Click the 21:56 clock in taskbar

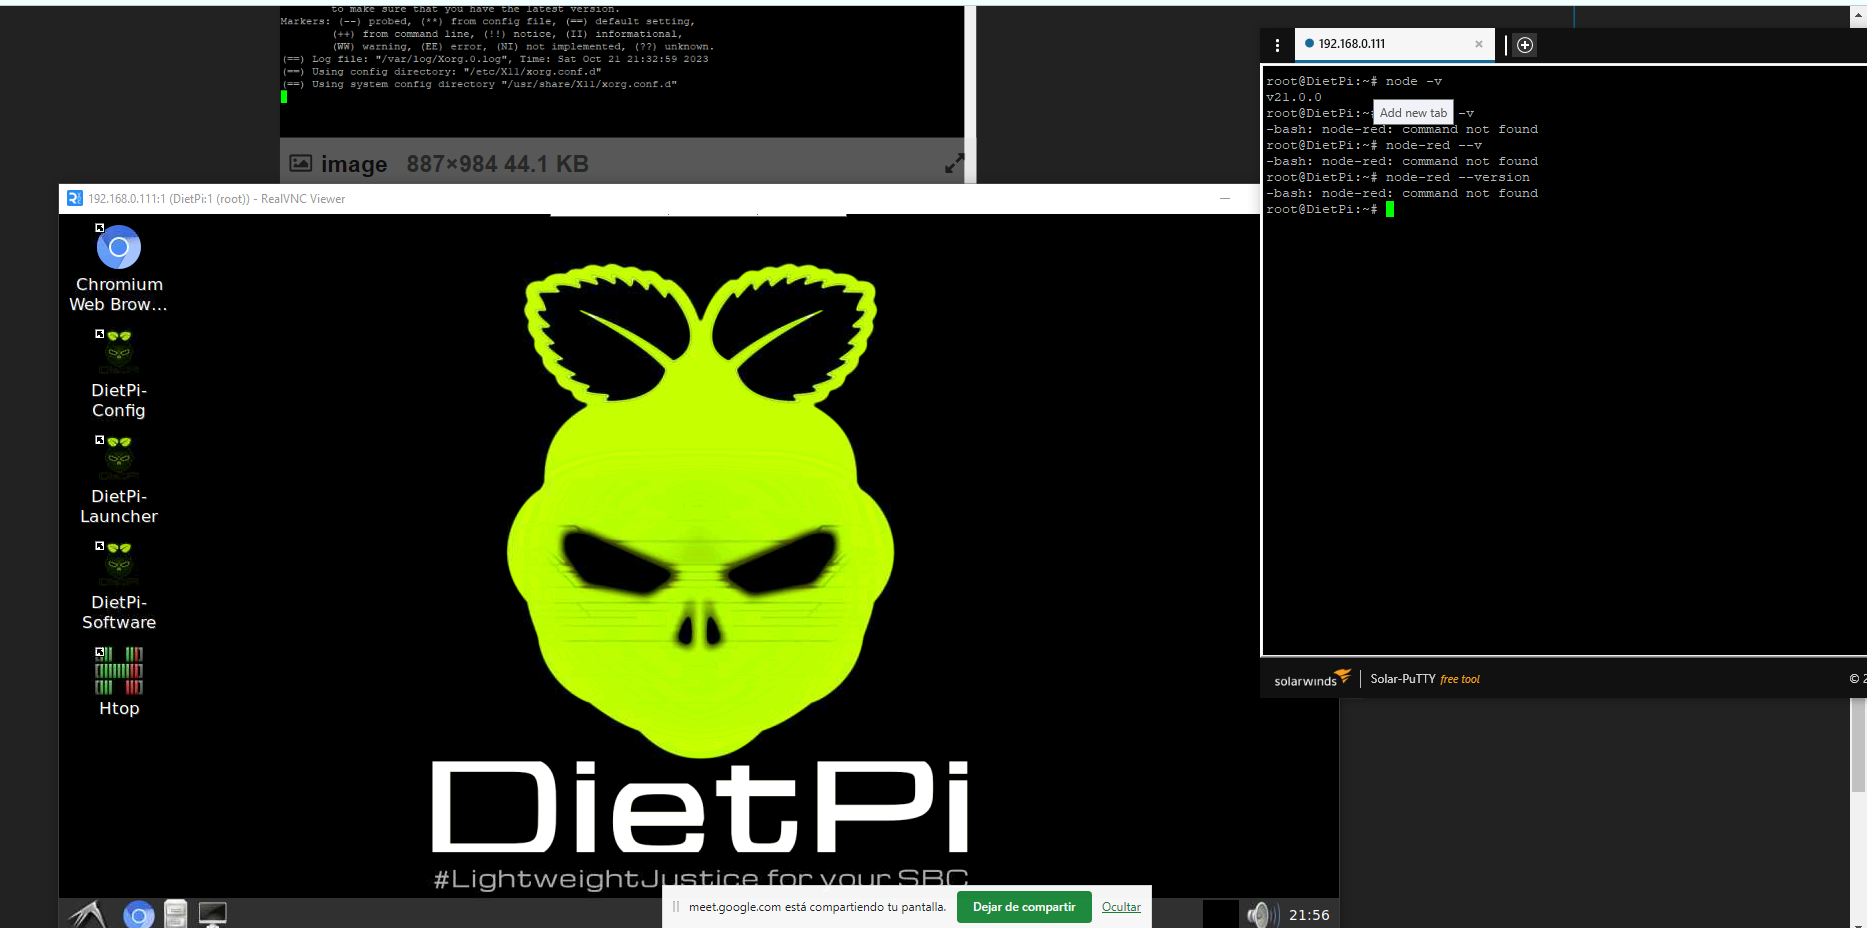1309,915
